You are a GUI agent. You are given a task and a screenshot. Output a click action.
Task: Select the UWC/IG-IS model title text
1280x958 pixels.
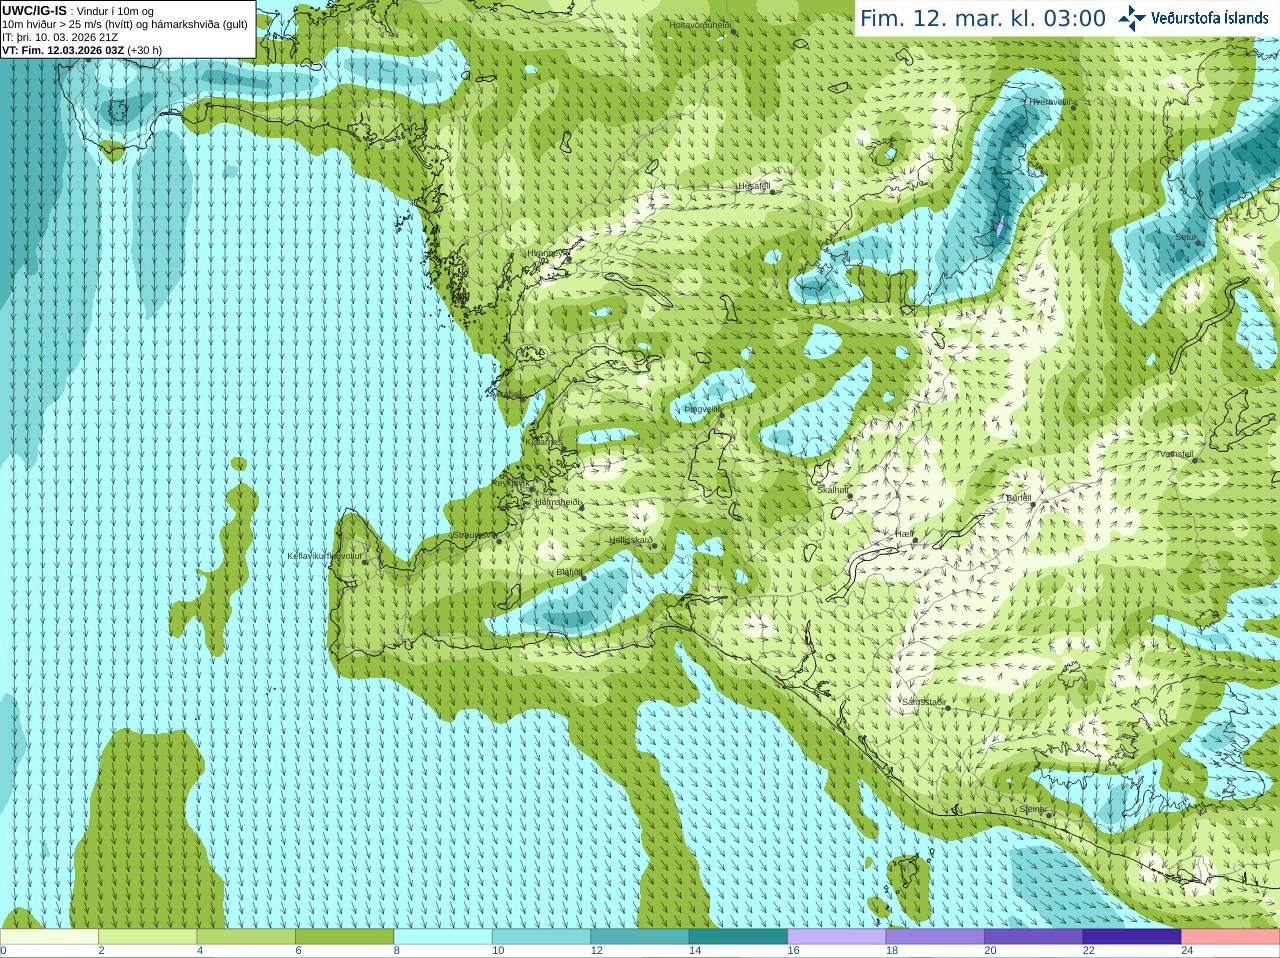point(34,11)
